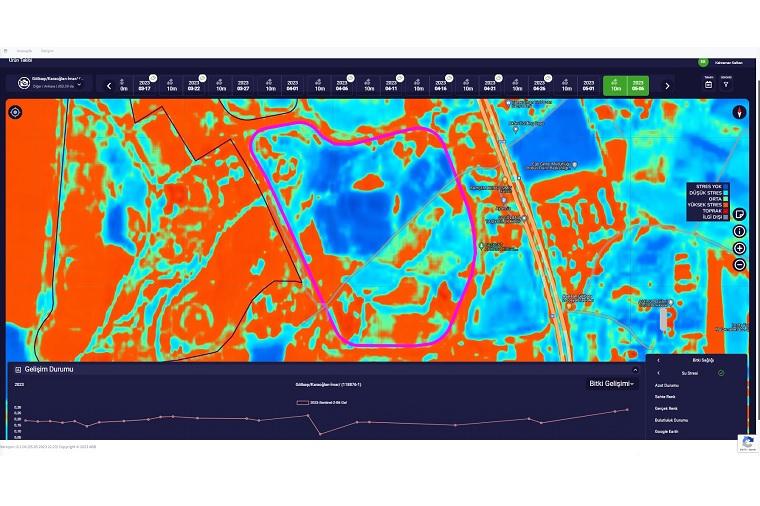This screenshot has width=760, height=506.
Task: Click the YÜKSEK STRES legend color swatch
Action: [x=727, y=205]
